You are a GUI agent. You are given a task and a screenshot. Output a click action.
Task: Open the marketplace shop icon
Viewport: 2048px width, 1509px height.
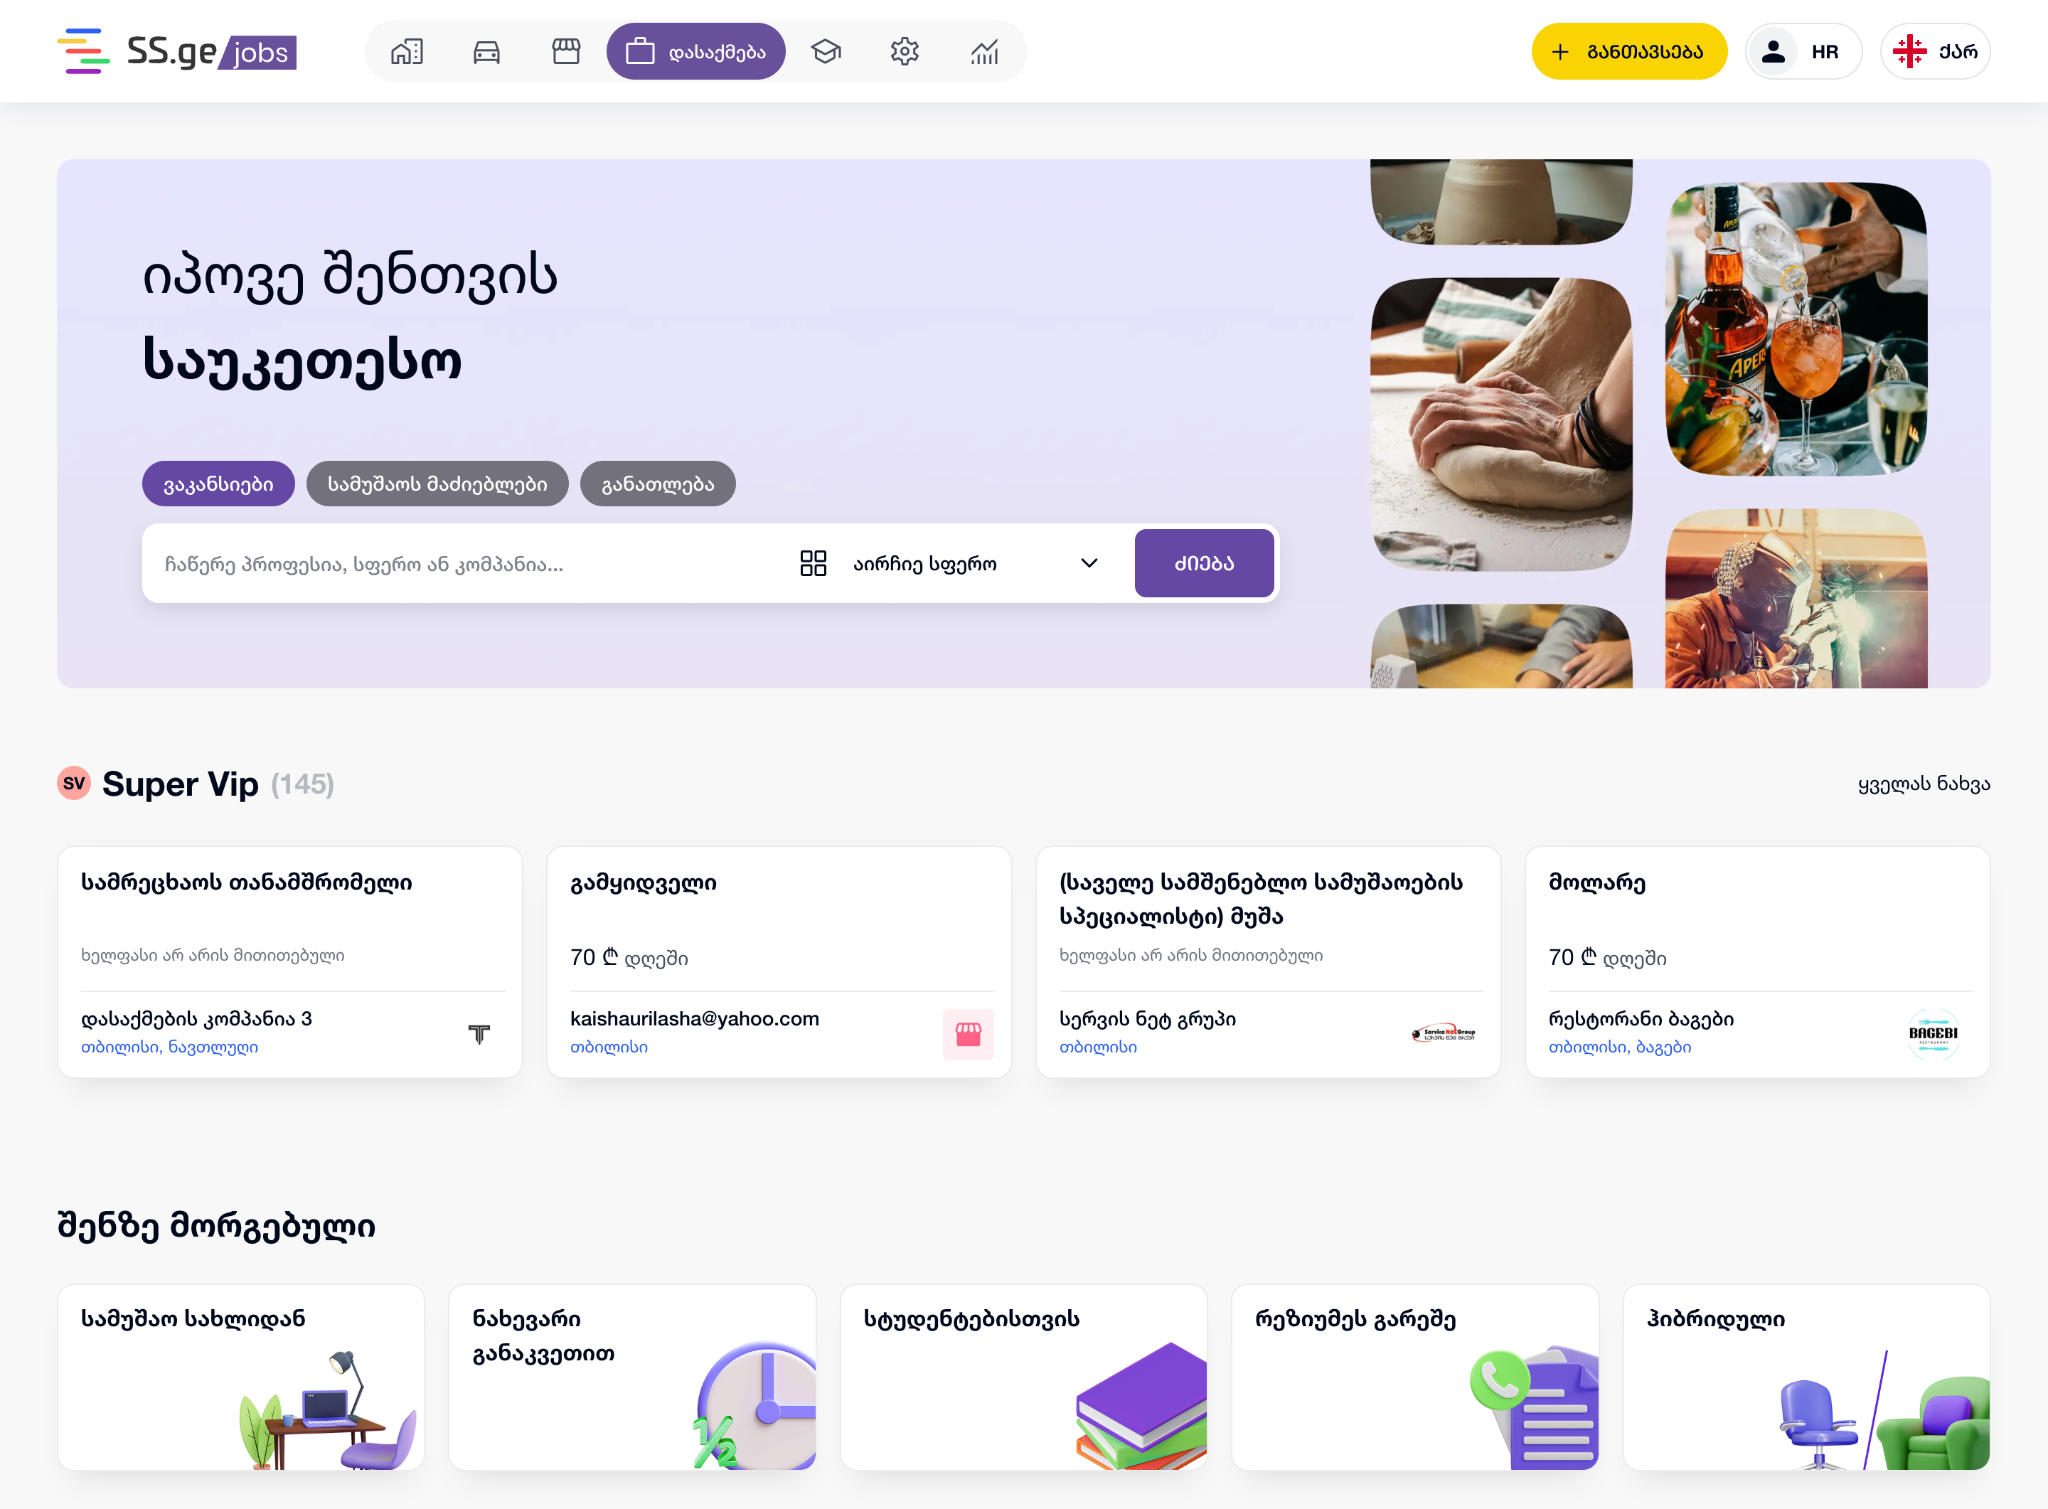(566, 51)
